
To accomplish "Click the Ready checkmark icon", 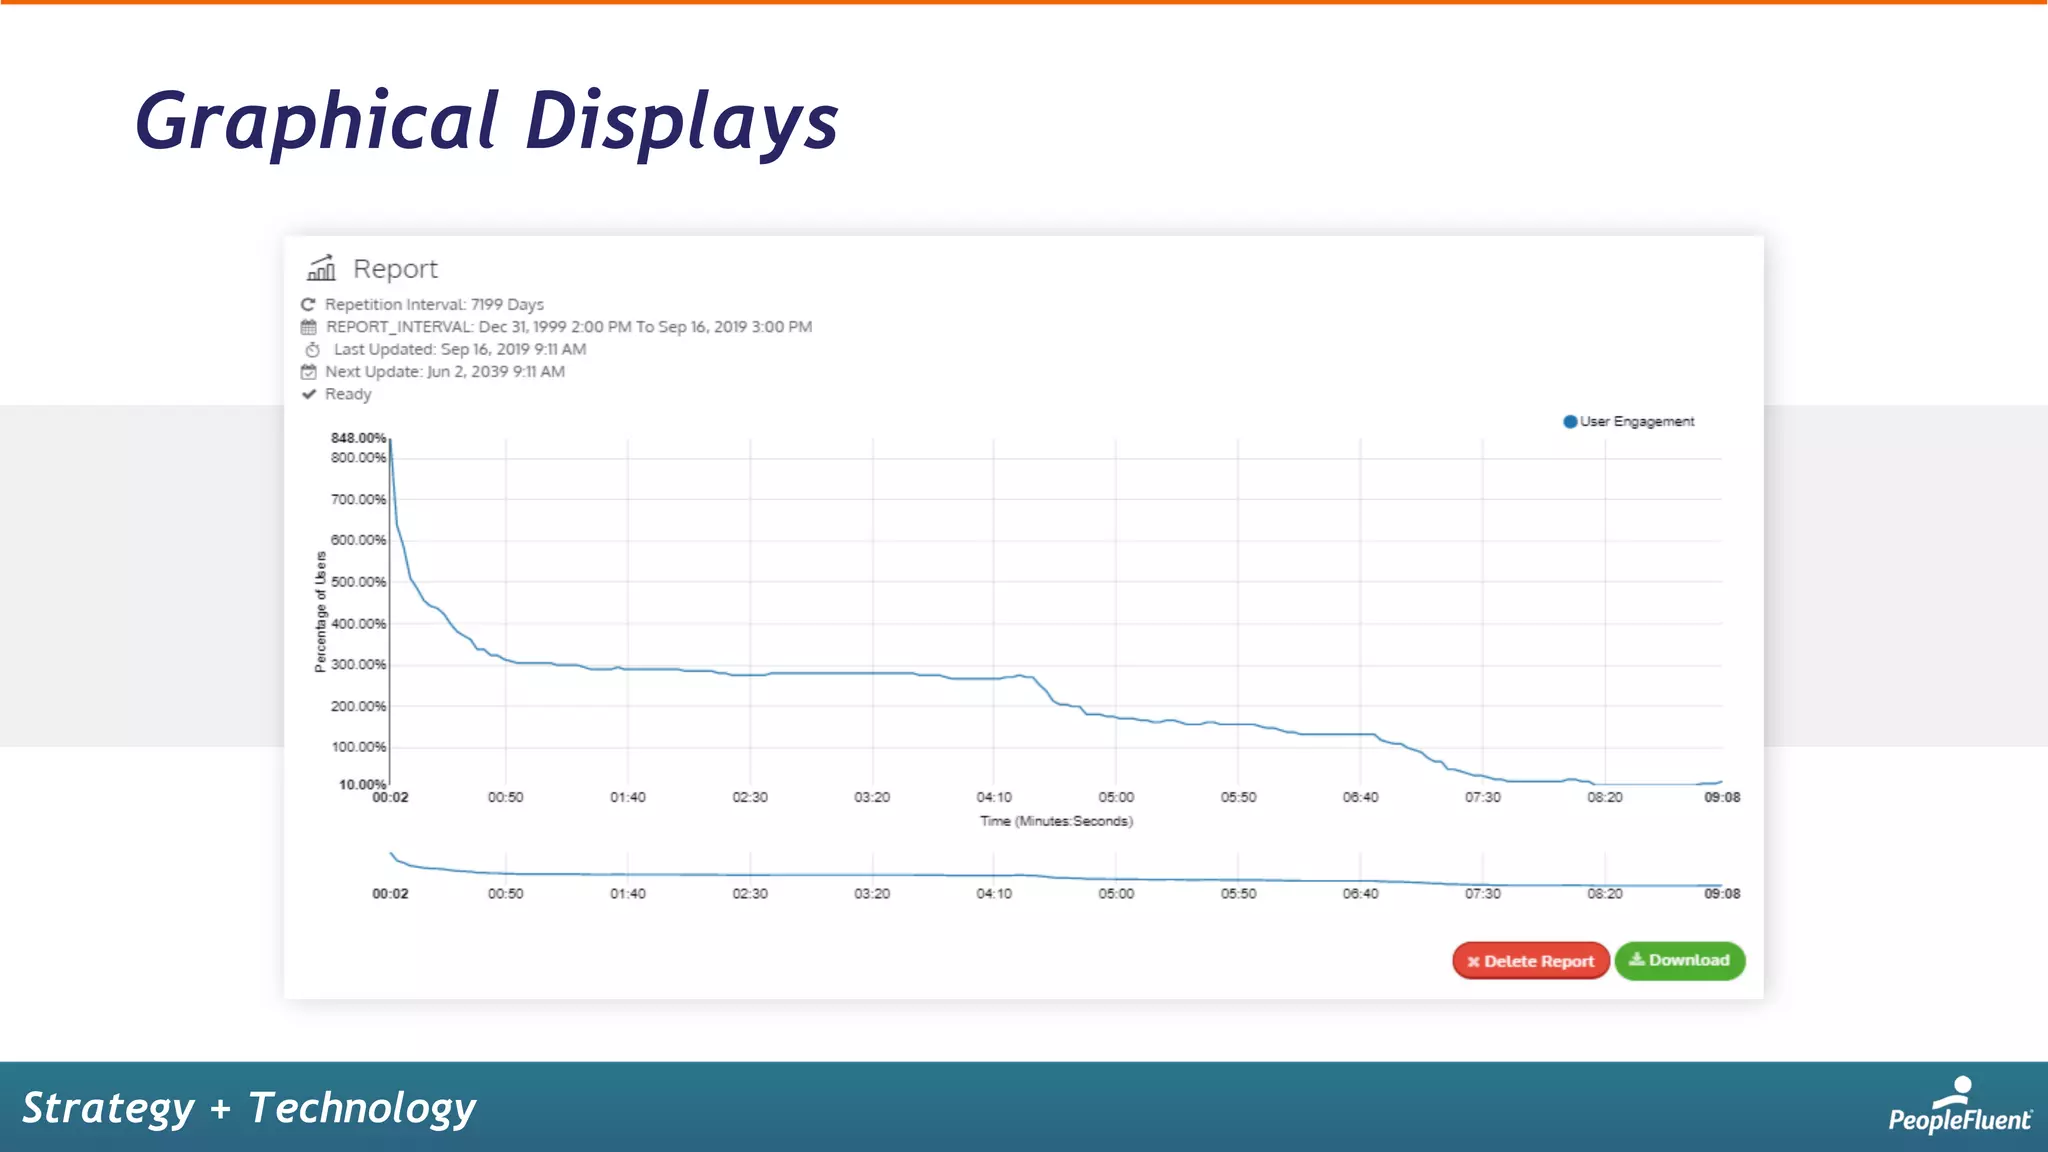I will (x=308, y=394).
